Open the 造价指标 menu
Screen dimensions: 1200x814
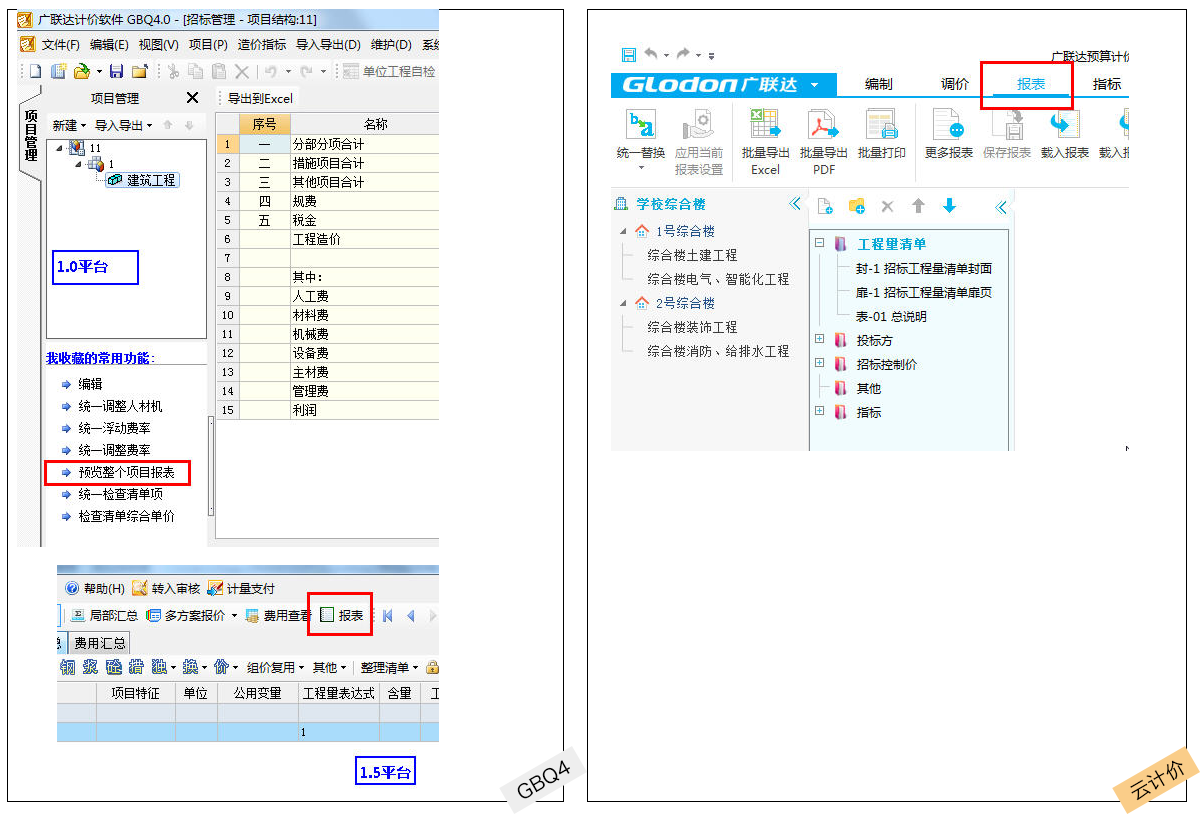(261, 45)
